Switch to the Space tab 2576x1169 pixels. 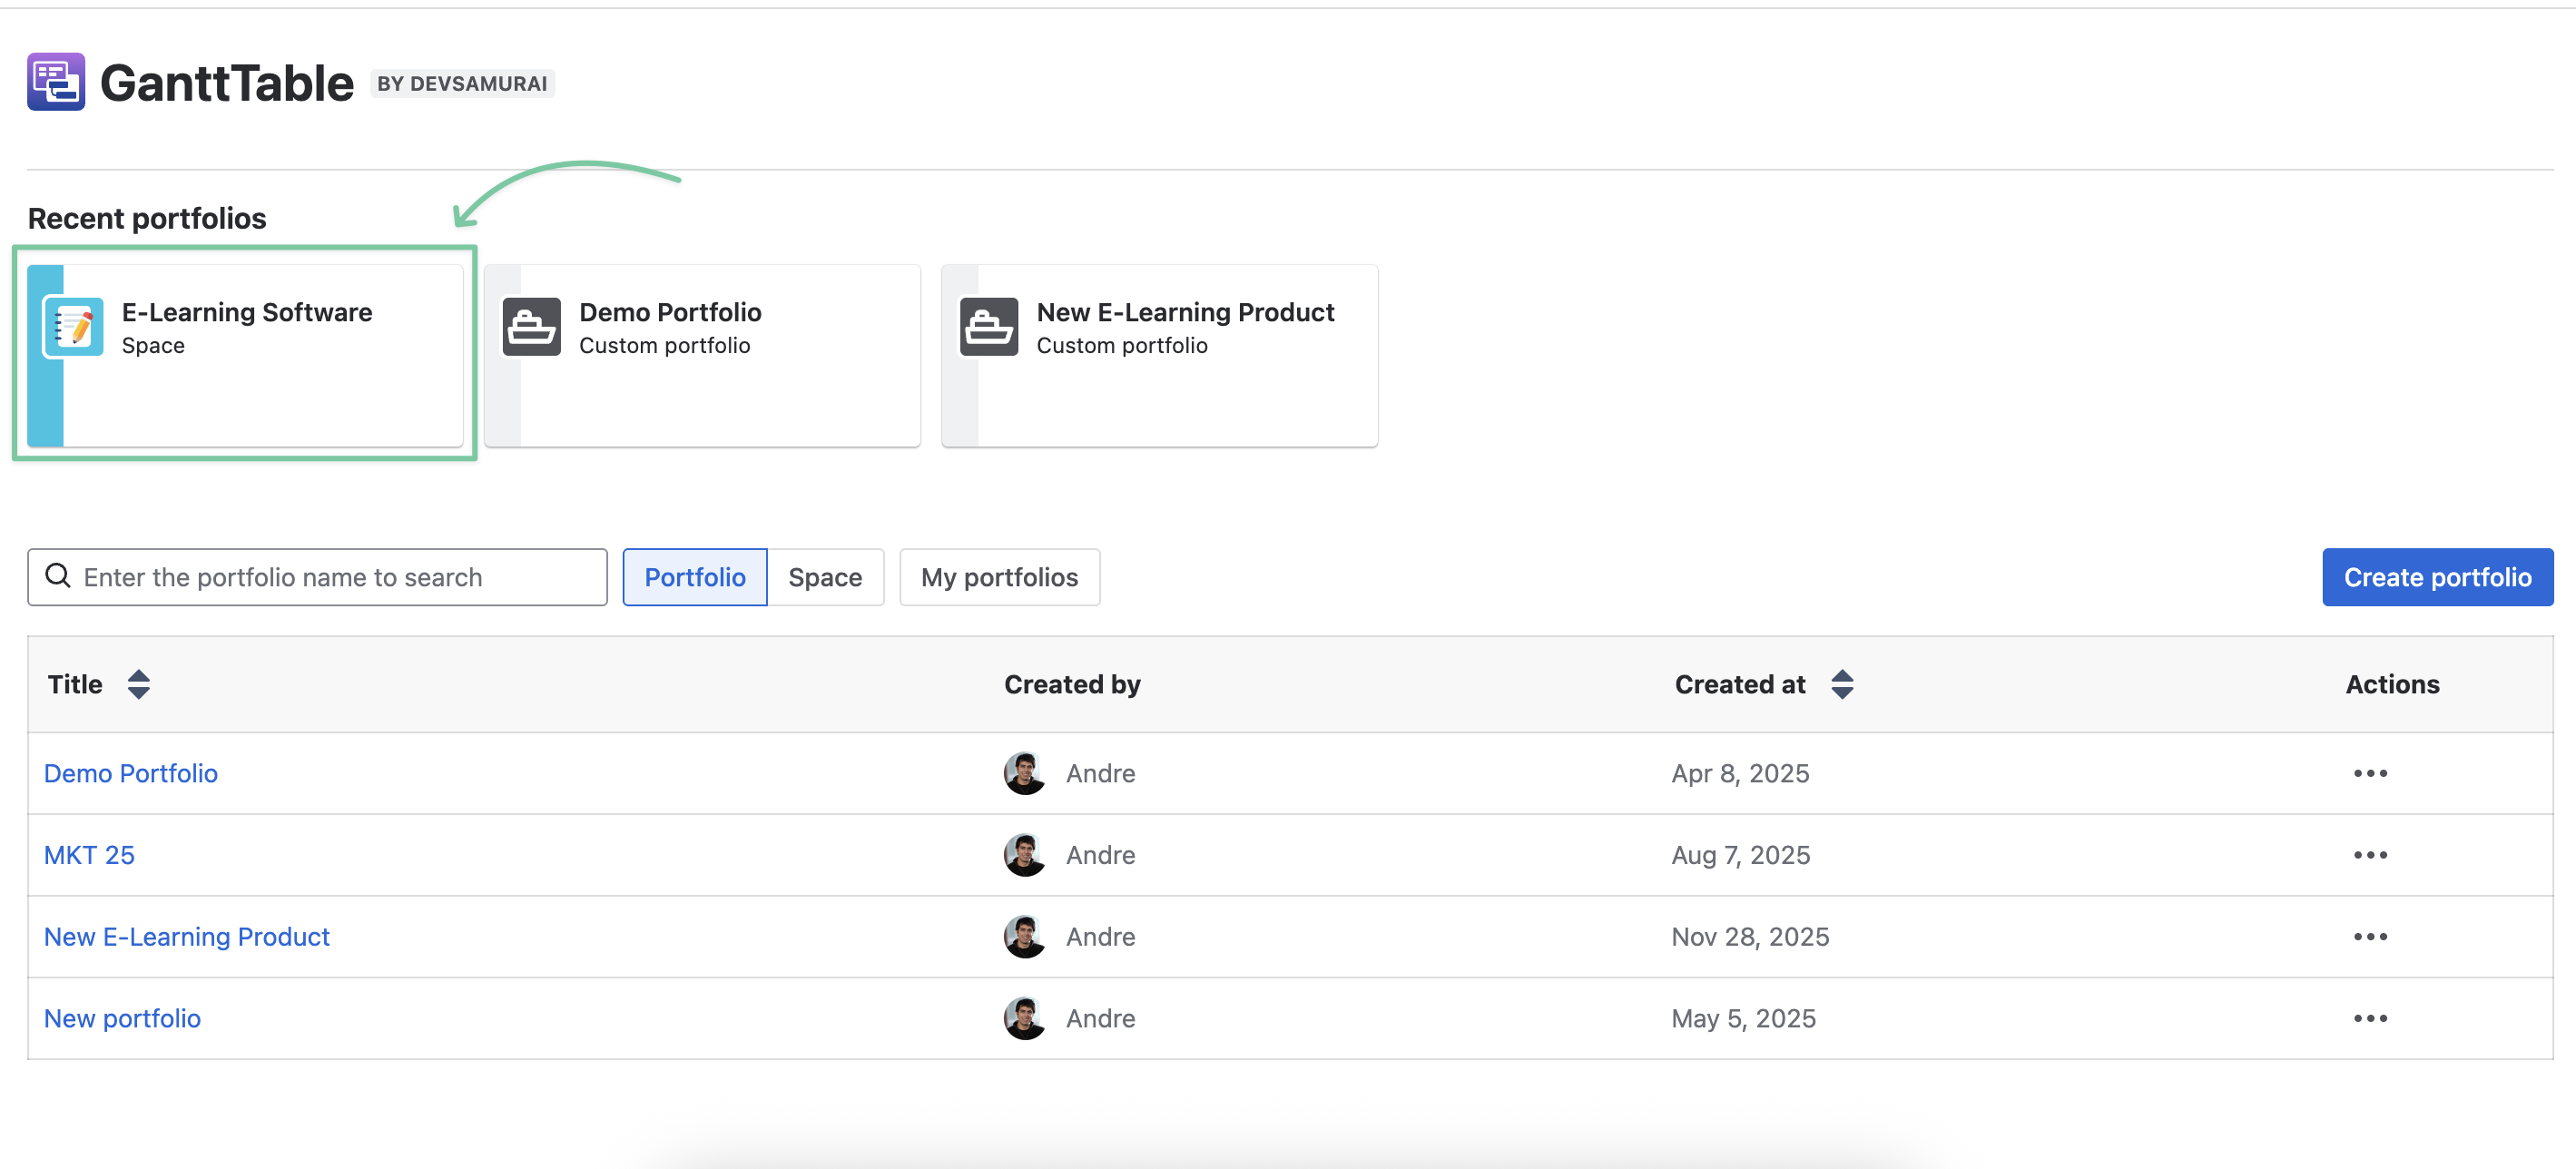click(825, 577)
